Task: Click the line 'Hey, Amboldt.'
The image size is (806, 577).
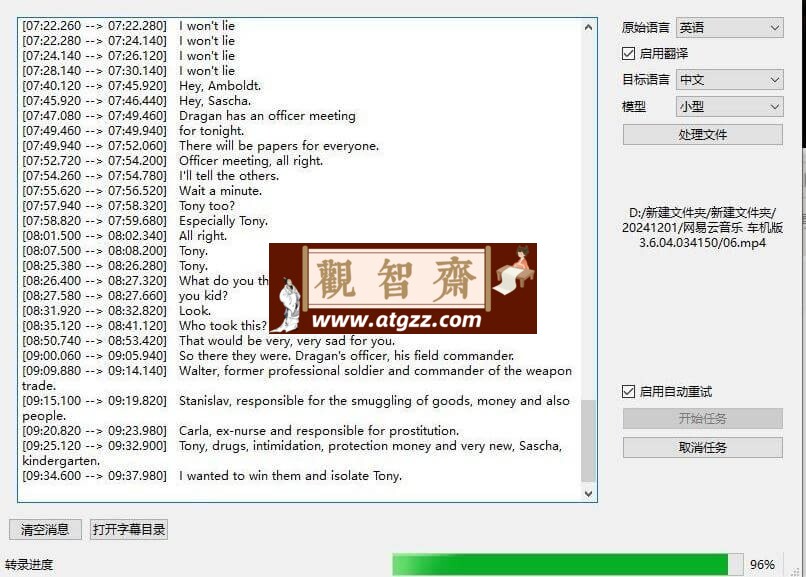Action: [x=220, y=86]
